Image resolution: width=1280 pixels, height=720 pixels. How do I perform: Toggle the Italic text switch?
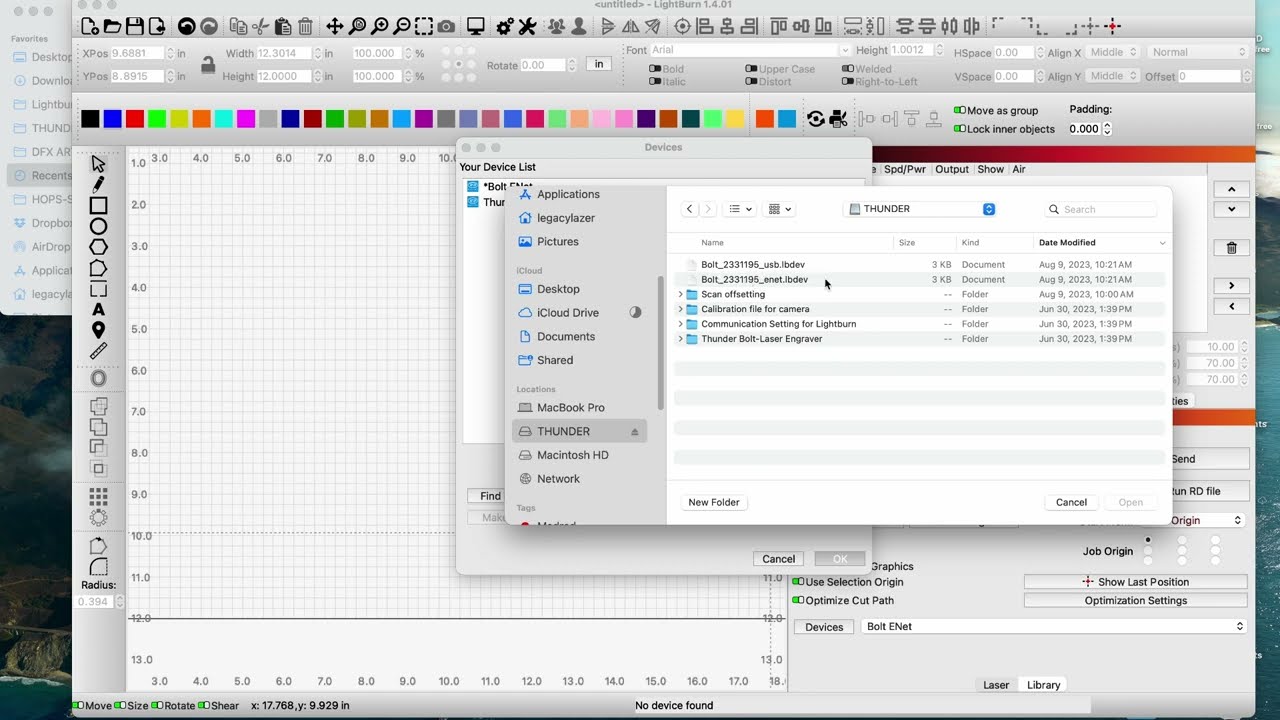tap(655, 82)
